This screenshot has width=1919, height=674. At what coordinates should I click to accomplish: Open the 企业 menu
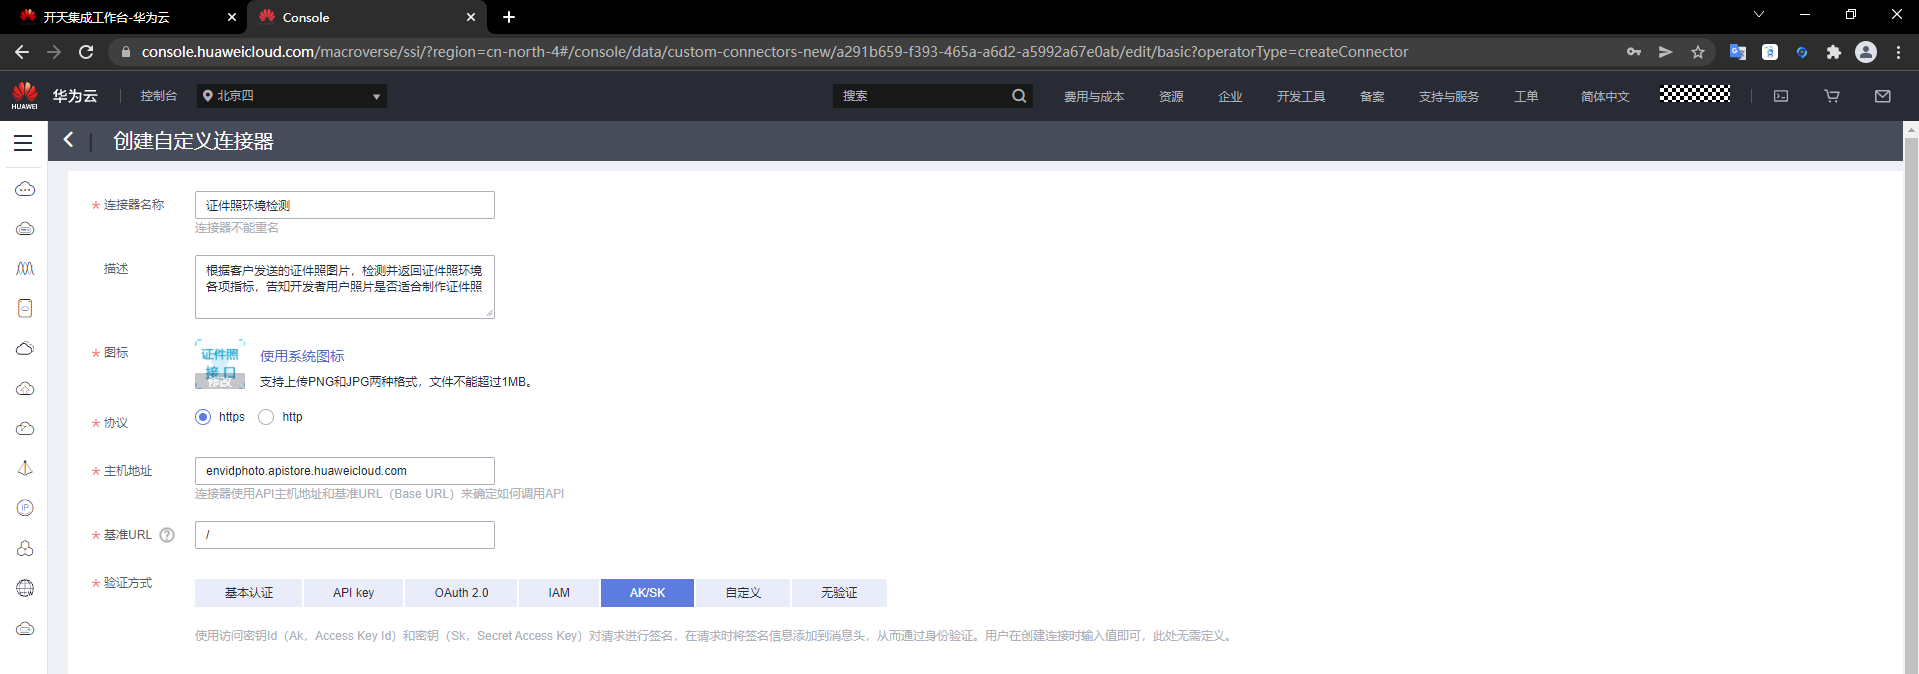click(x=1230, y=97)
